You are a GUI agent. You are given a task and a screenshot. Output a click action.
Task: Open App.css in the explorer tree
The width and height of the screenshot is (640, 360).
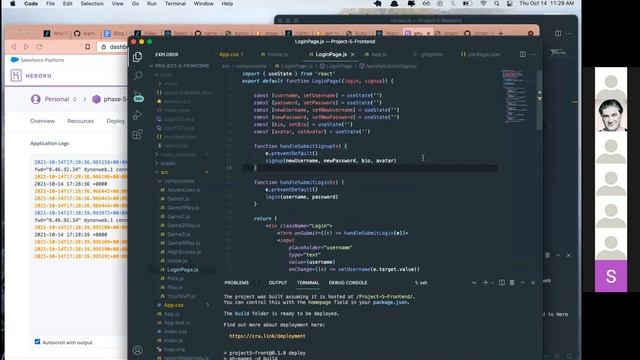[x=173, y=305]
